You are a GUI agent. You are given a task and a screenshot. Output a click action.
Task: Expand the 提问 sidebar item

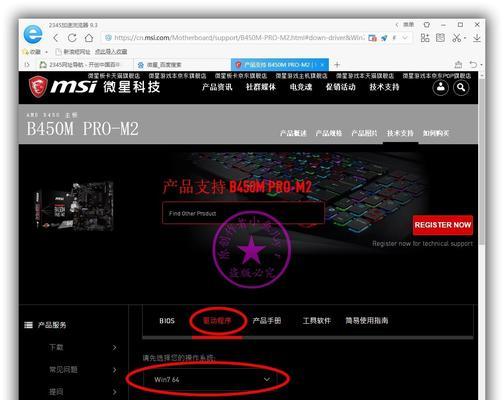pyautogui.click(x=83, y=392)
